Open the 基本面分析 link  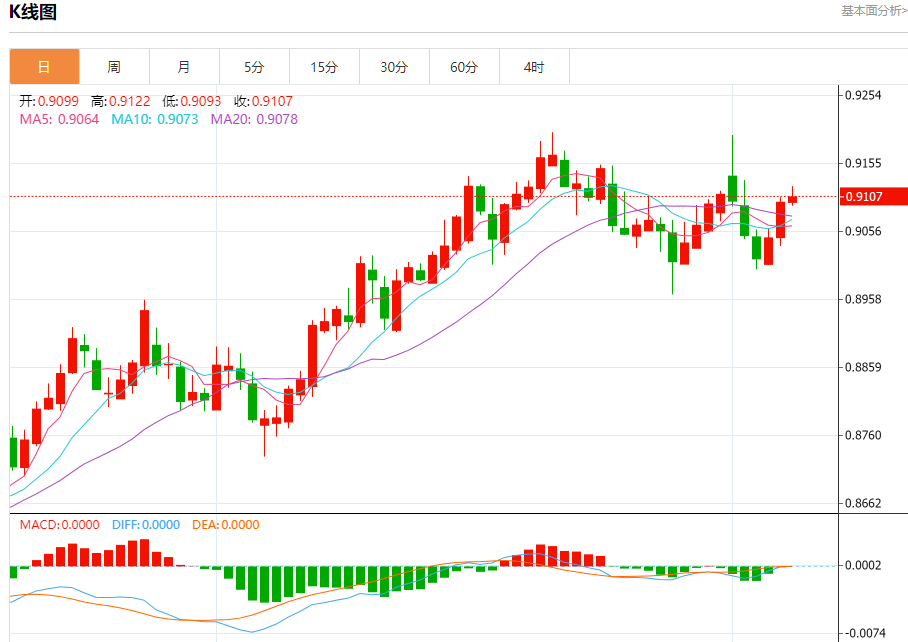[x=874, y=11]
